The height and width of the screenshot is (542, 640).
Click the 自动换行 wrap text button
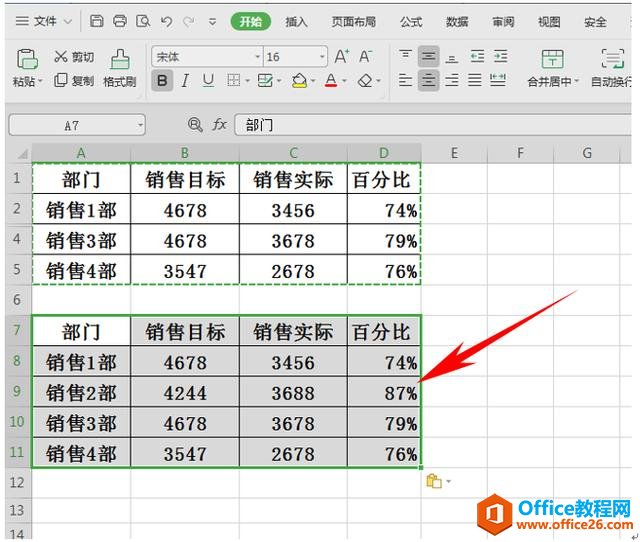point(611,68)
